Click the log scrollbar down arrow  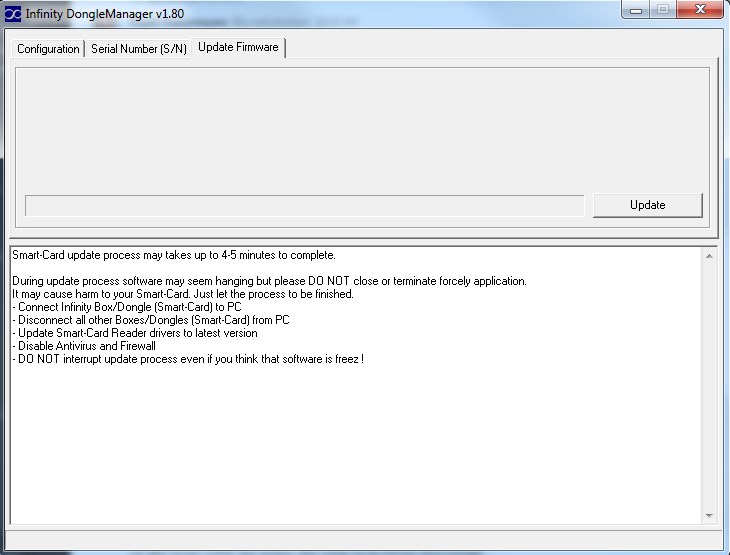(709, 516)
